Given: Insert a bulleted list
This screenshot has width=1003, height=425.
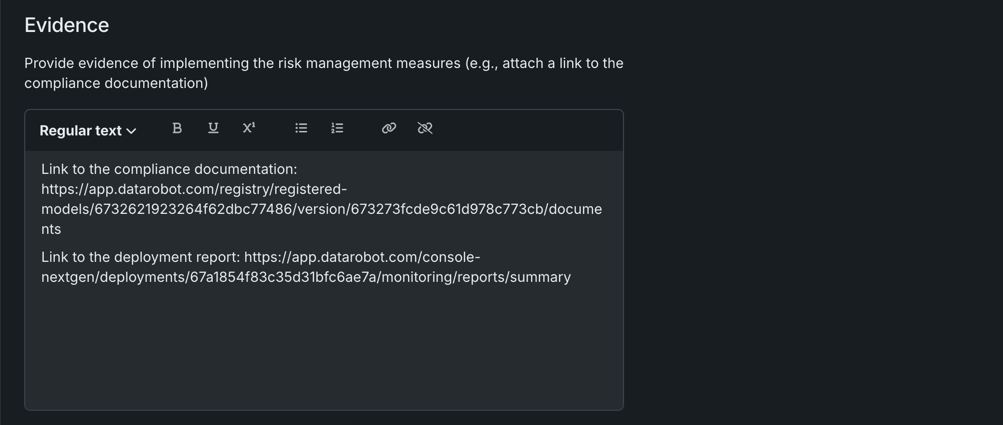Looking at the screenshot, I should click(301, 128).
